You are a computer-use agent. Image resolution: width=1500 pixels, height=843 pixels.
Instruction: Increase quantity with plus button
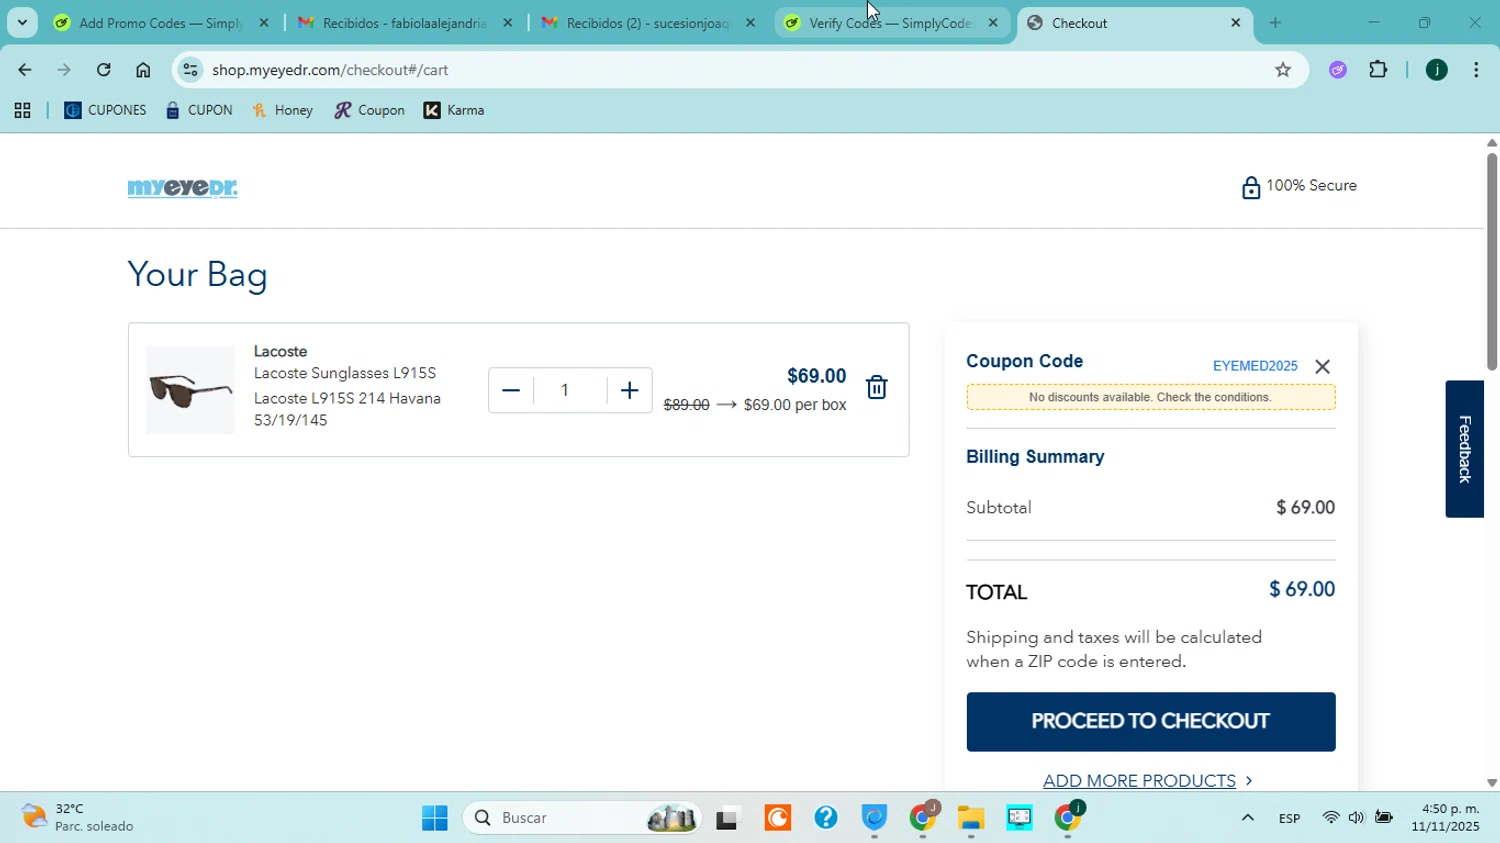629,390
